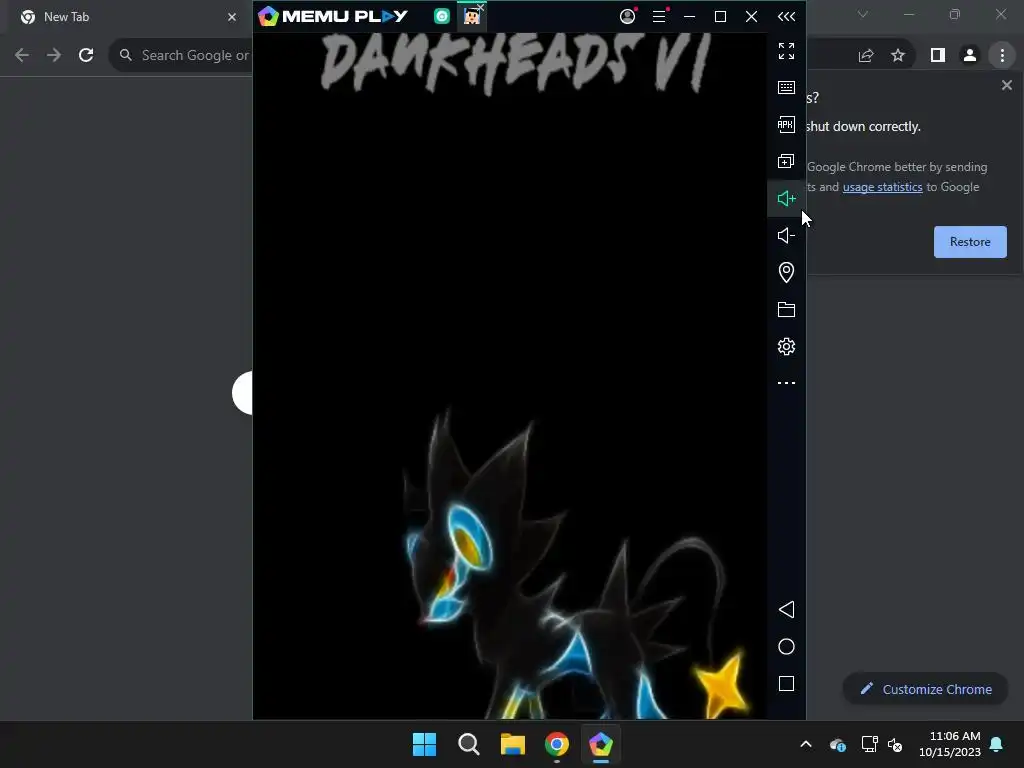Collapse the MEmu sidebar with triple chevron

(786, 16)
